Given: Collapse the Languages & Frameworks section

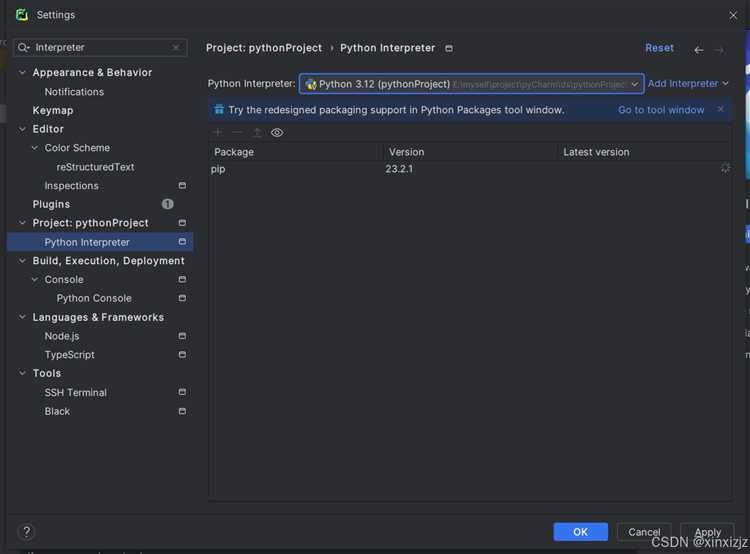Looking at the screenshot, I should pos(22,317).
